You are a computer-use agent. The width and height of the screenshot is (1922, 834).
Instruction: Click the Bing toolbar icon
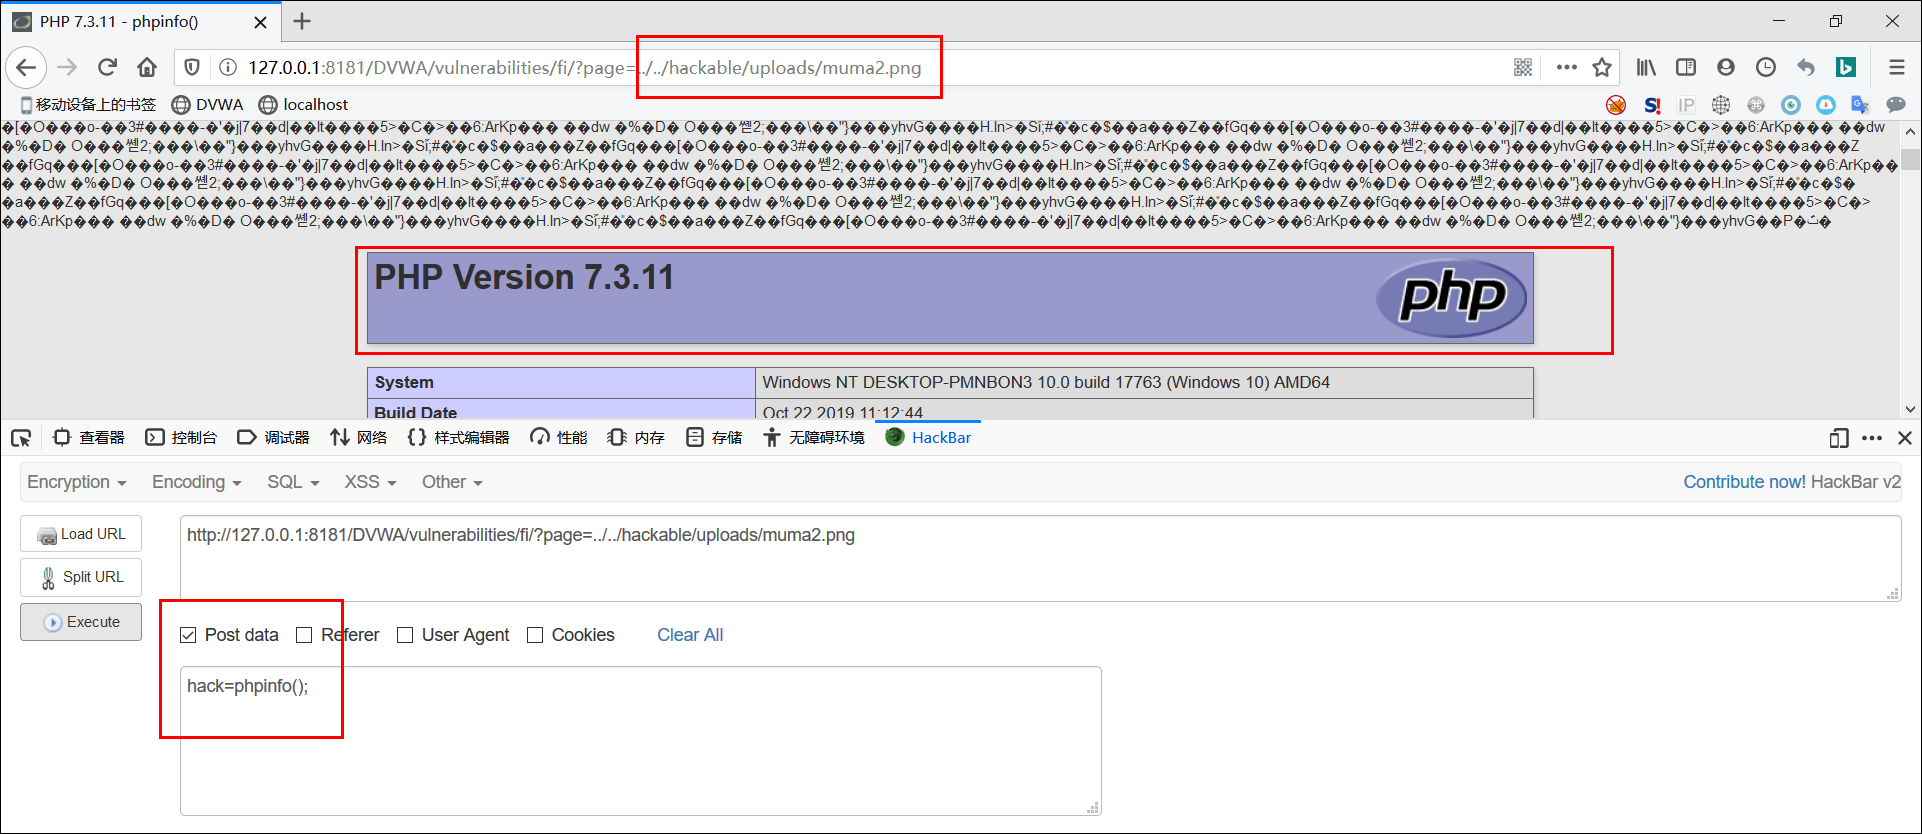1846,67
